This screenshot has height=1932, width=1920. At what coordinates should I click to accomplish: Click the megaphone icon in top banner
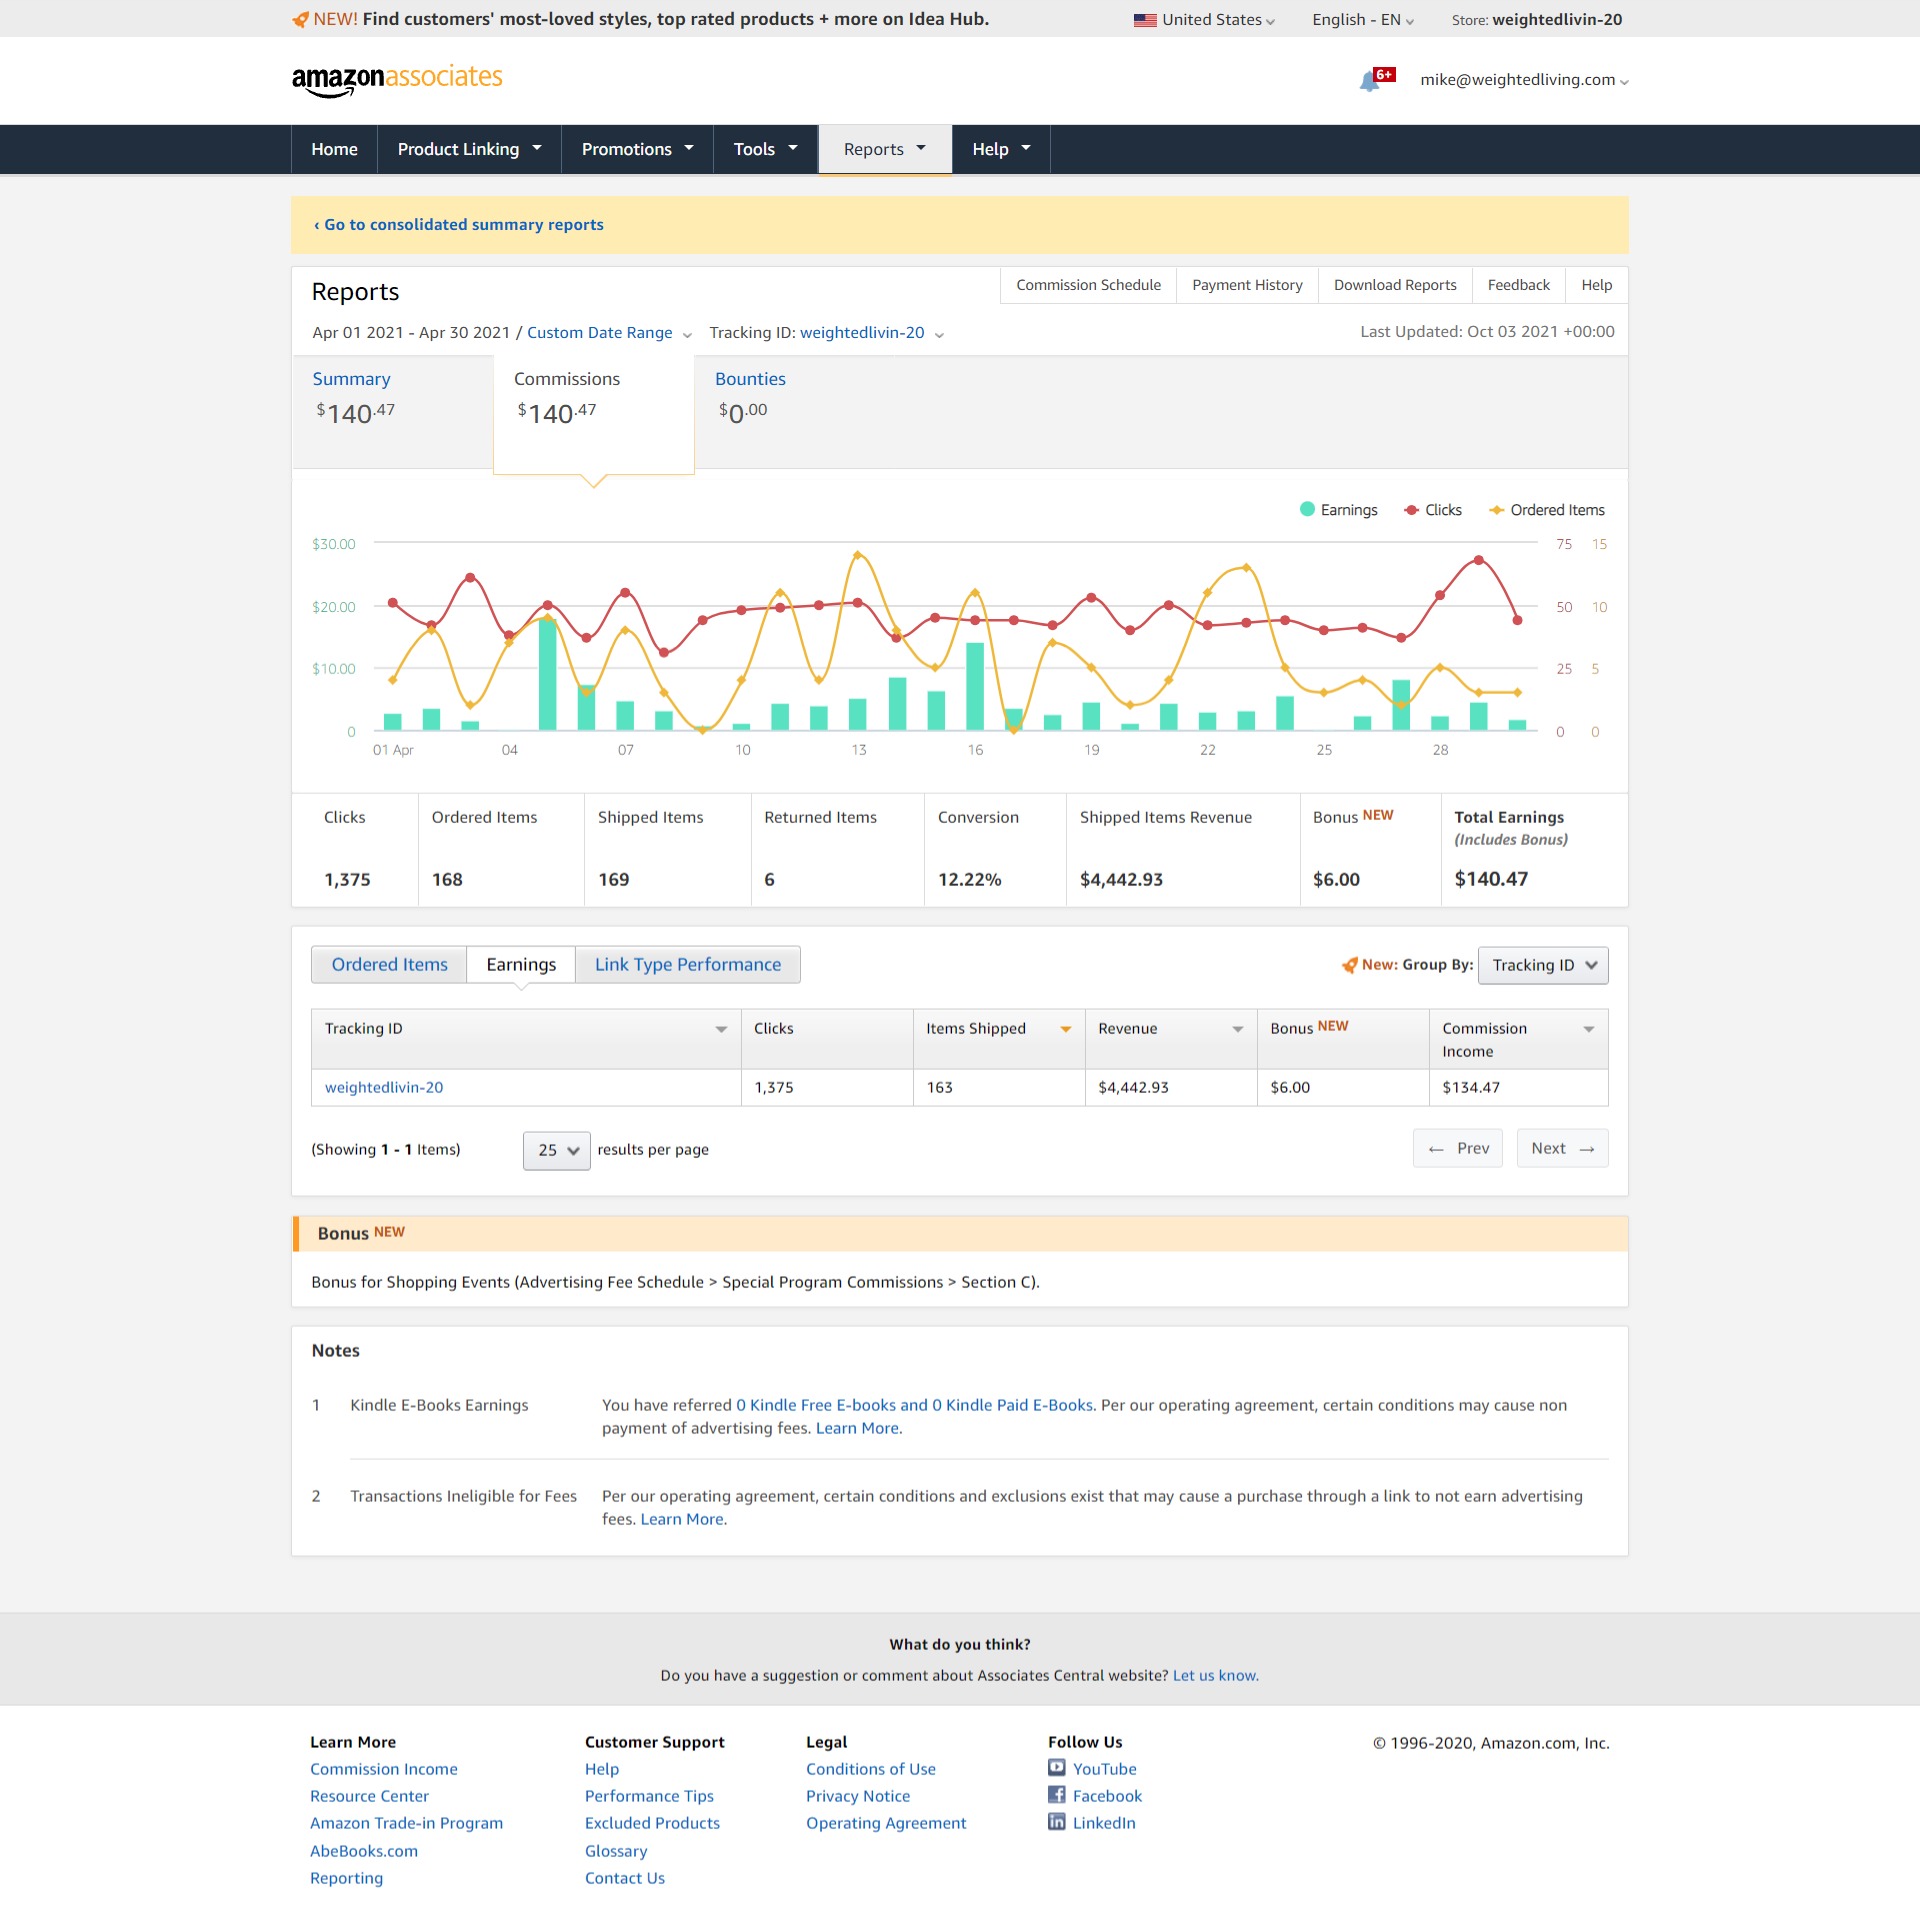tap(300, 19)
